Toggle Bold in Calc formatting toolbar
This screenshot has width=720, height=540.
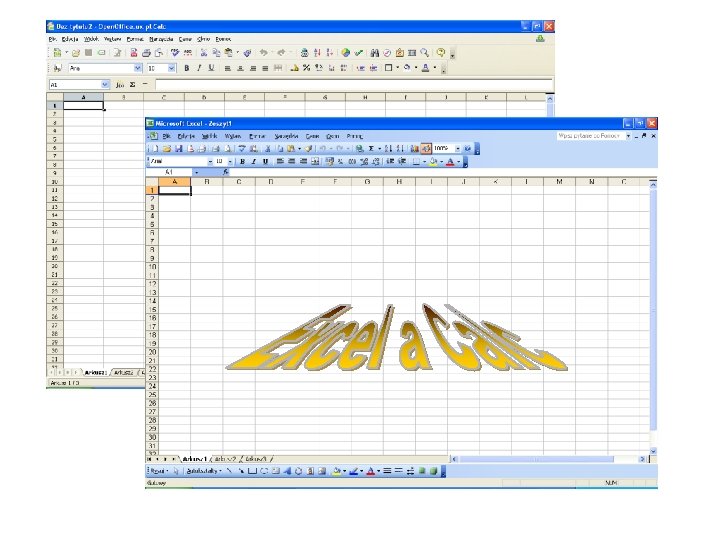coord(187,68)
